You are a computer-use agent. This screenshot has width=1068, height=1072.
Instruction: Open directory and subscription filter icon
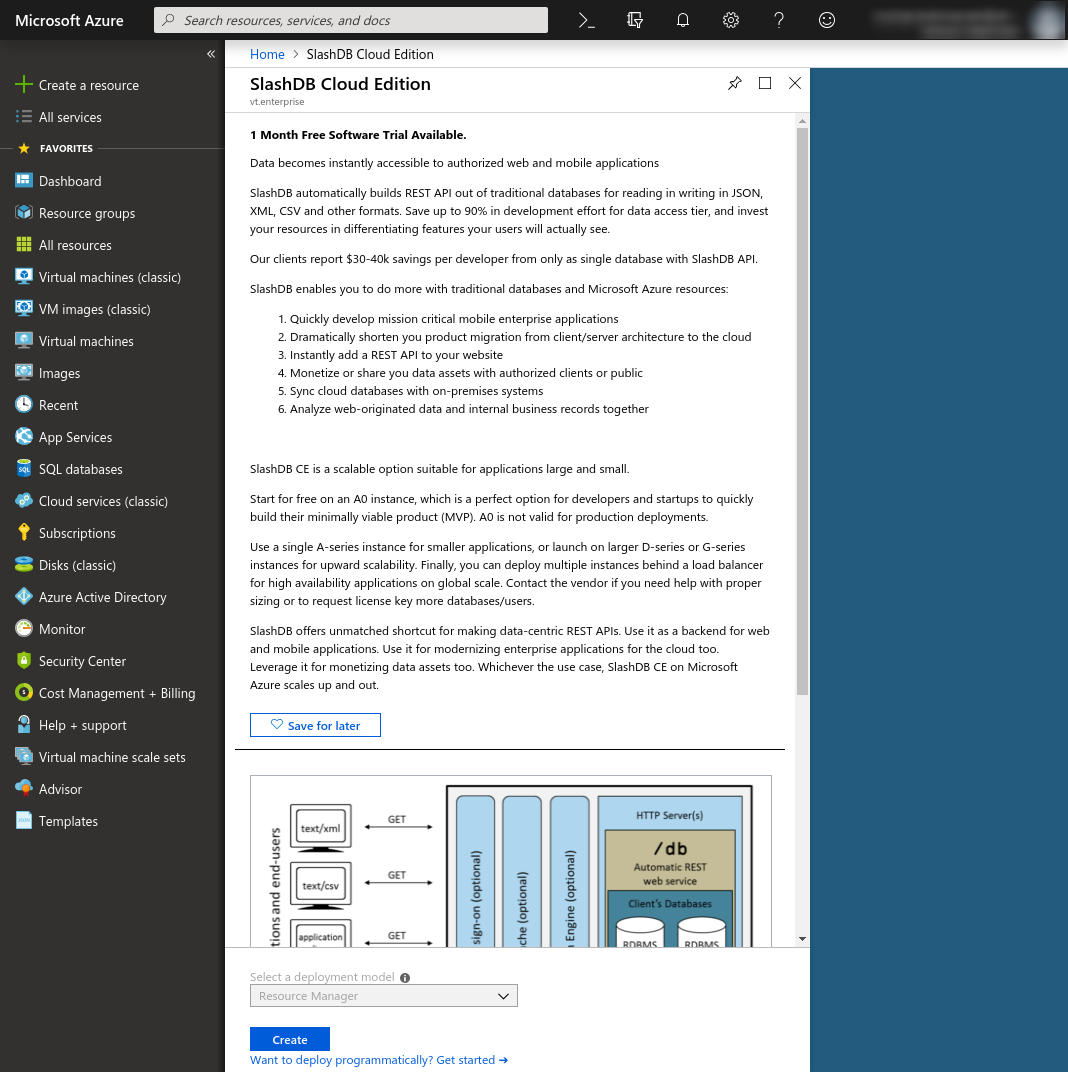[x=635, y=20]
